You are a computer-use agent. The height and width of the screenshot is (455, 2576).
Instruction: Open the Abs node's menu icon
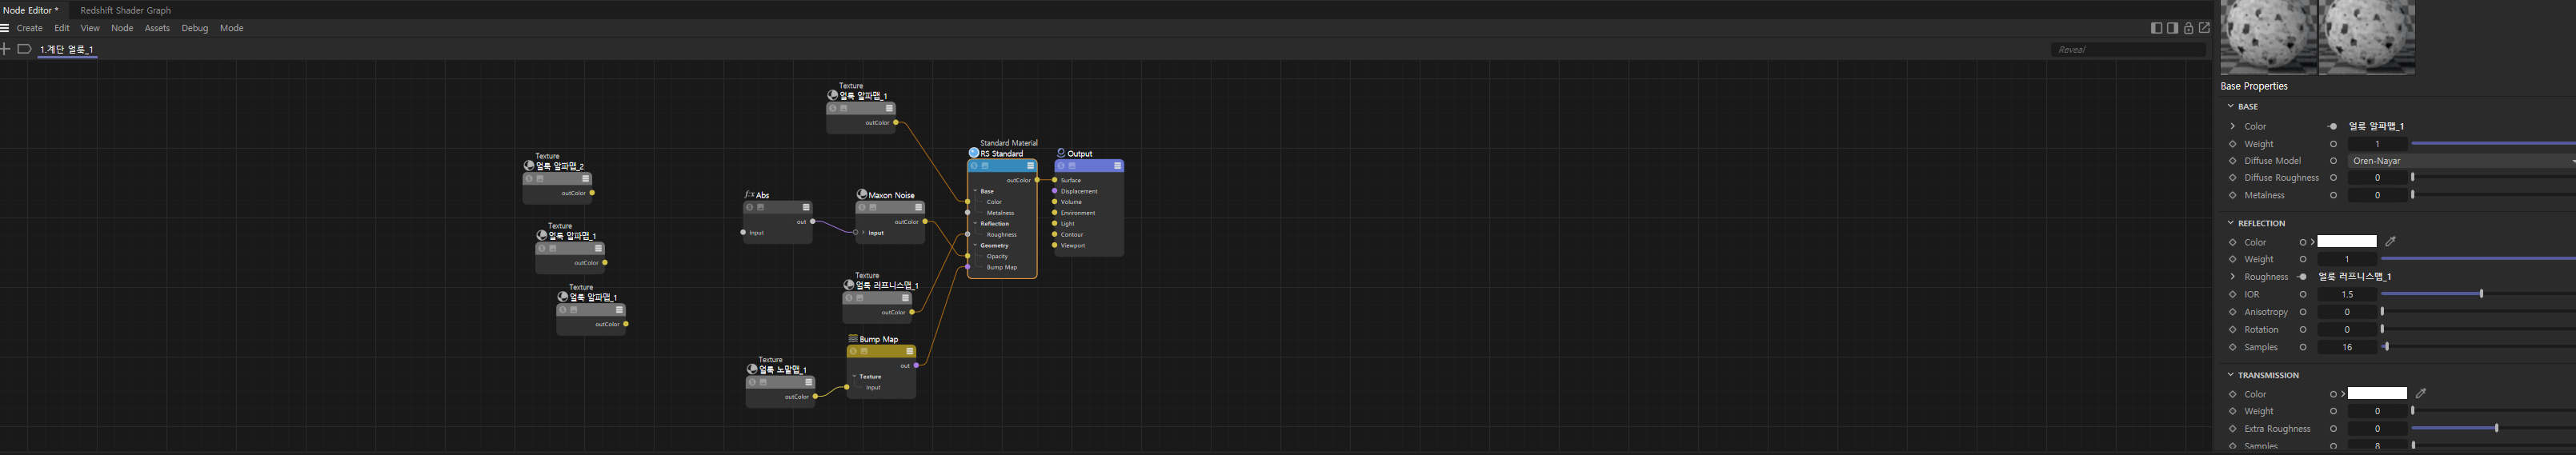(x=806, y=208)
